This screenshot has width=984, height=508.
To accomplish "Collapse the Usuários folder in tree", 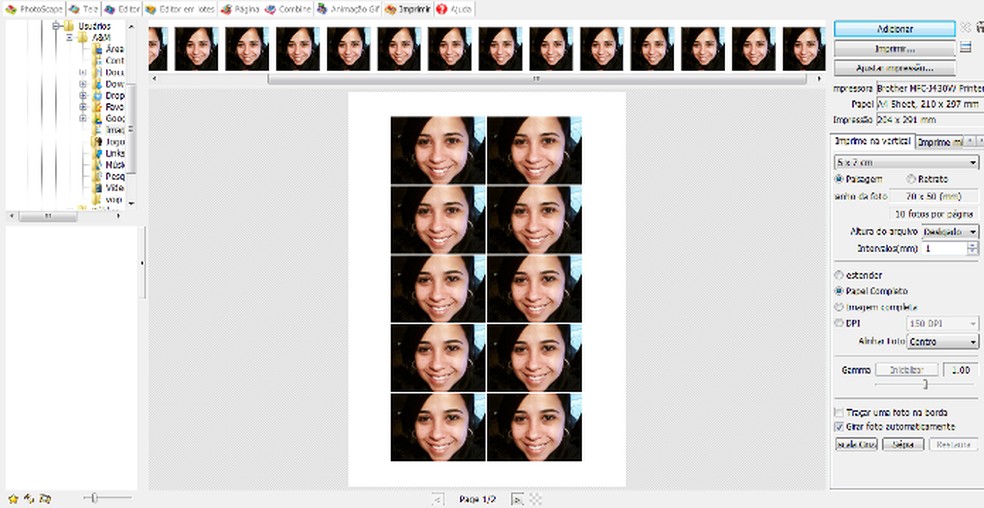I will [55, 26].
